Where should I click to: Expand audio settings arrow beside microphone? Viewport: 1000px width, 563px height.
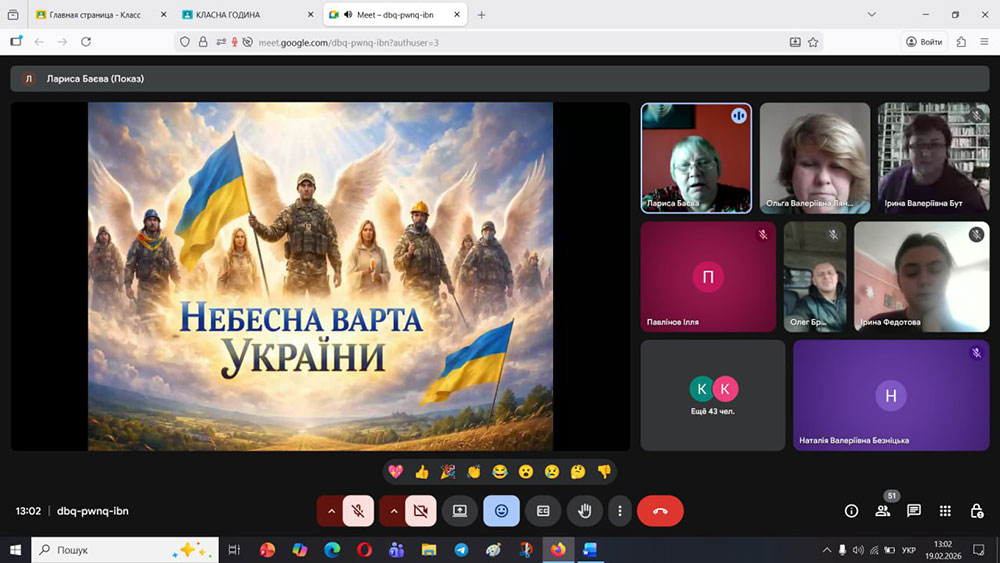(x=330, y=511)
